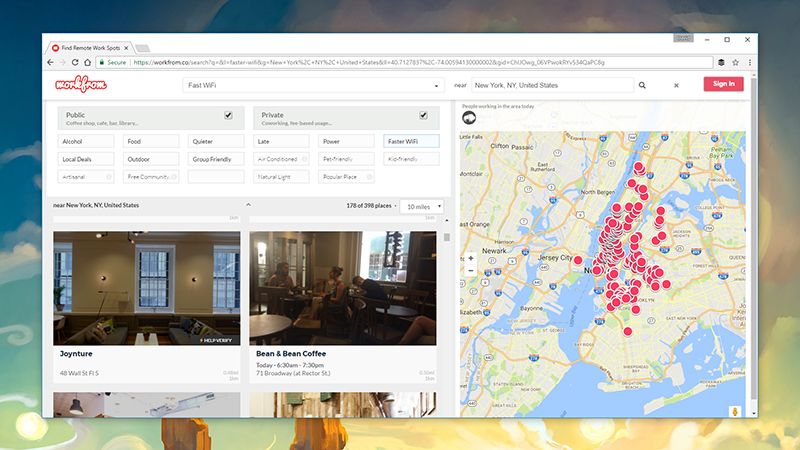Toggle the Food filter

(151, 141)
